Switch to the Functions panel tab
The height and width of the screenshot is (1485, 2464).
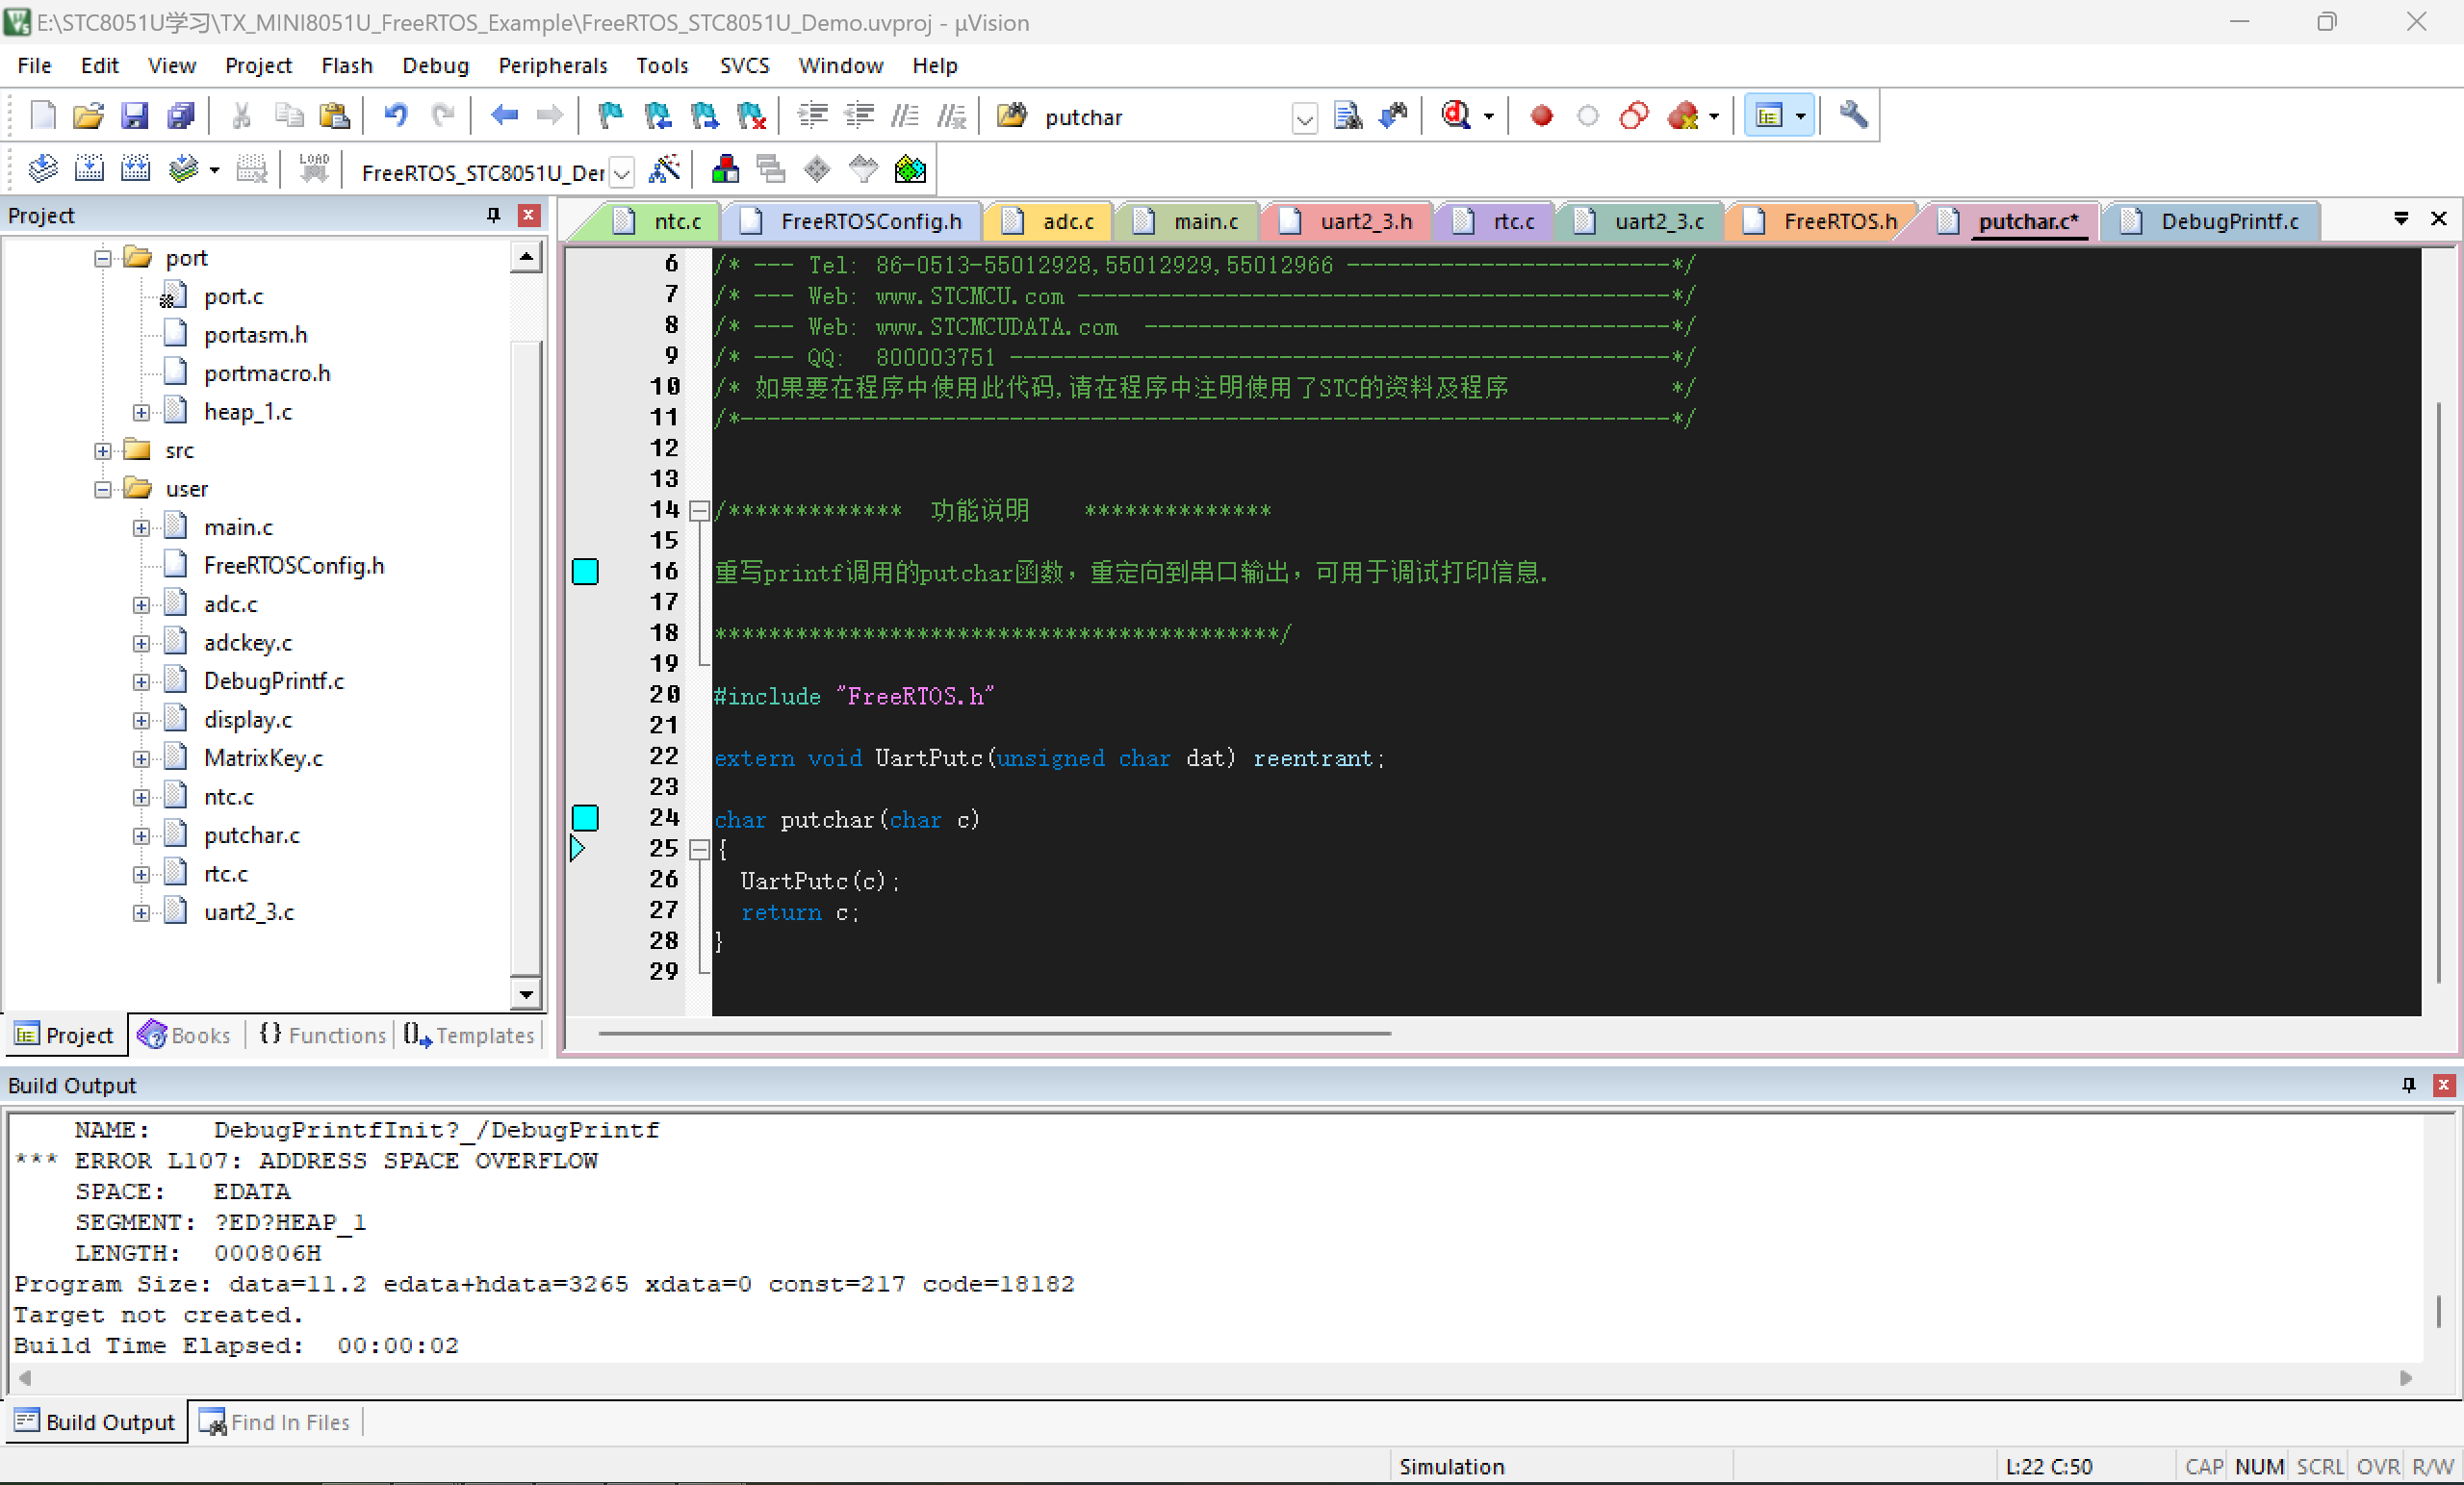pyautogui.click(x=322, y=1035)
